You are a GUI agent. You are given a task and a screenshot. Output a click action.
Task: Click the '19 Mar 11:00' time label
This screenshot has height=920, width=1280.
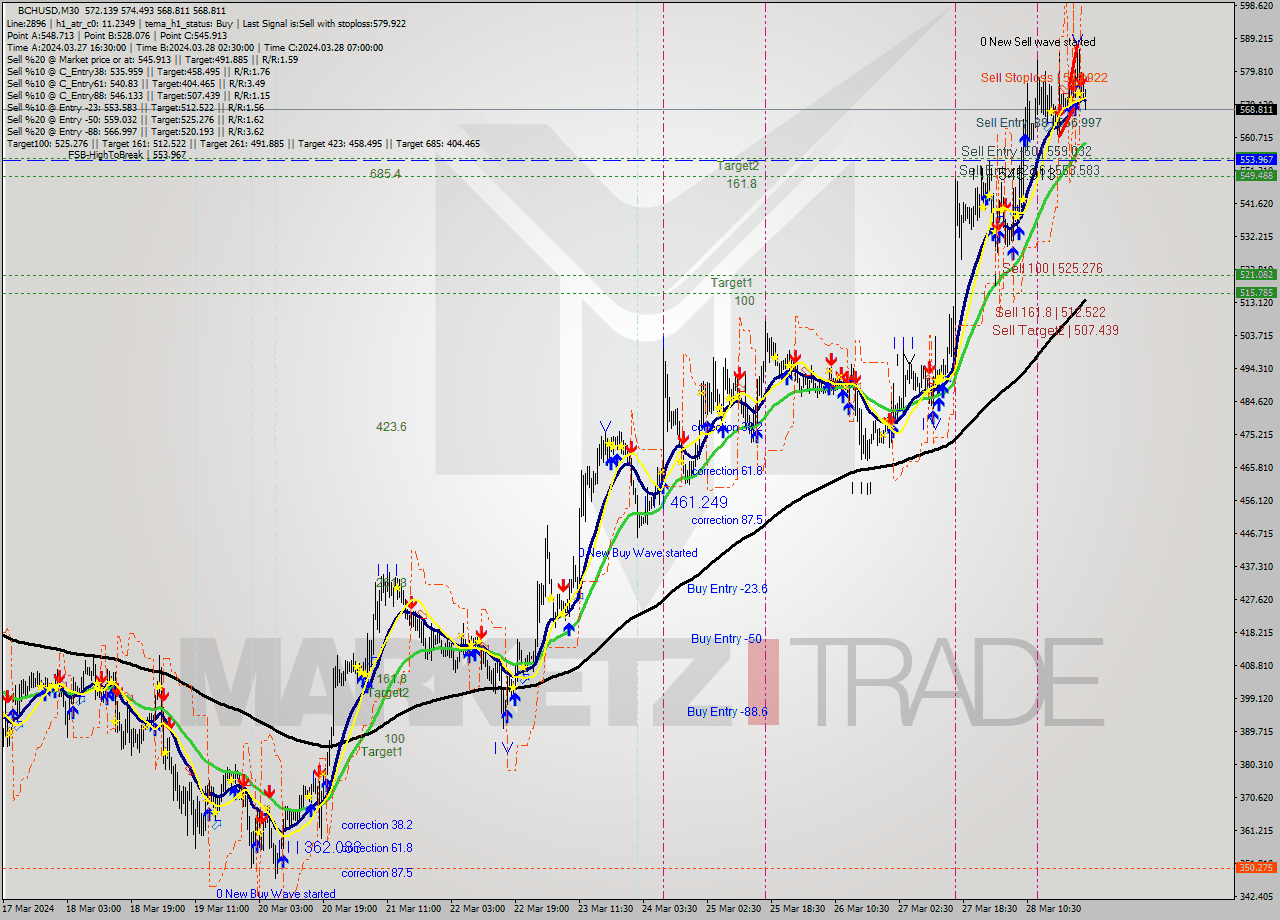click(x=220, y=909)
